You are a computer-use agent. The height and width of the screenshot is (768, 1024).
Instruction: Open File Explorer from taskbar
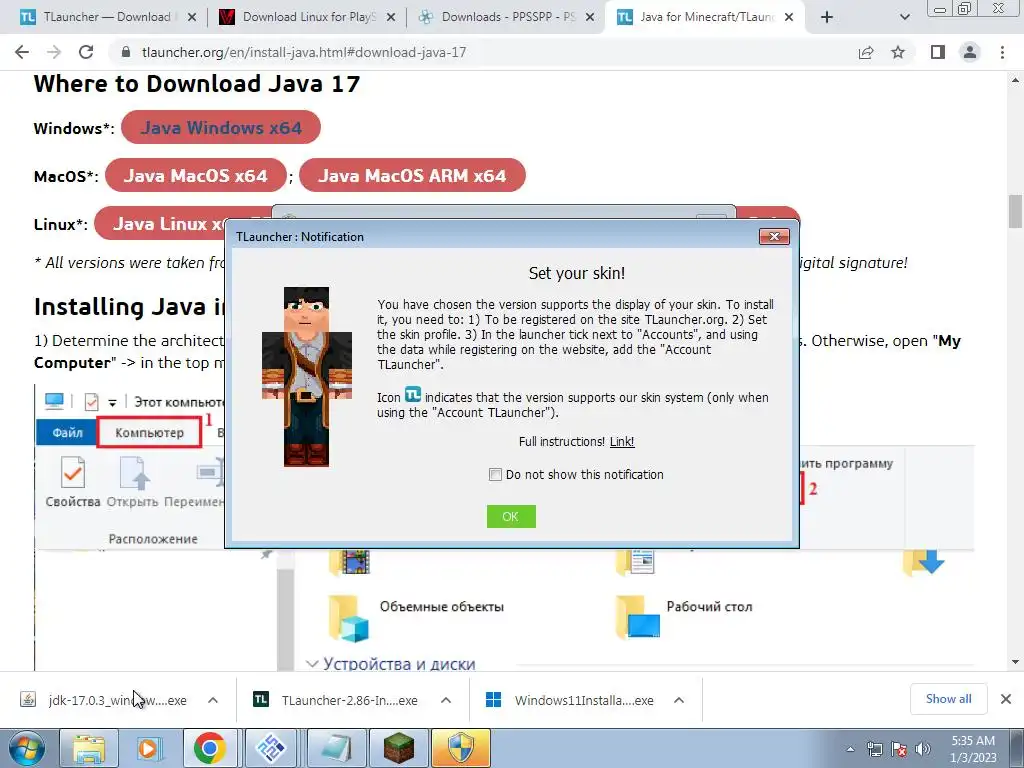(x=89, y=748)
